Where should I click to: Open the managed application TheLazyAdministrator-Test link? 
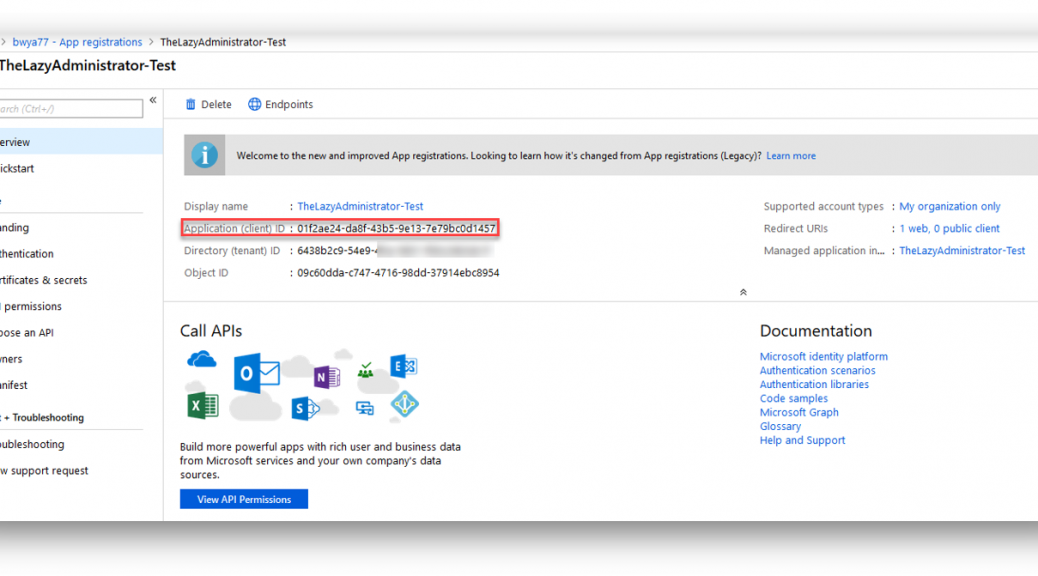(x=962, y=250)
